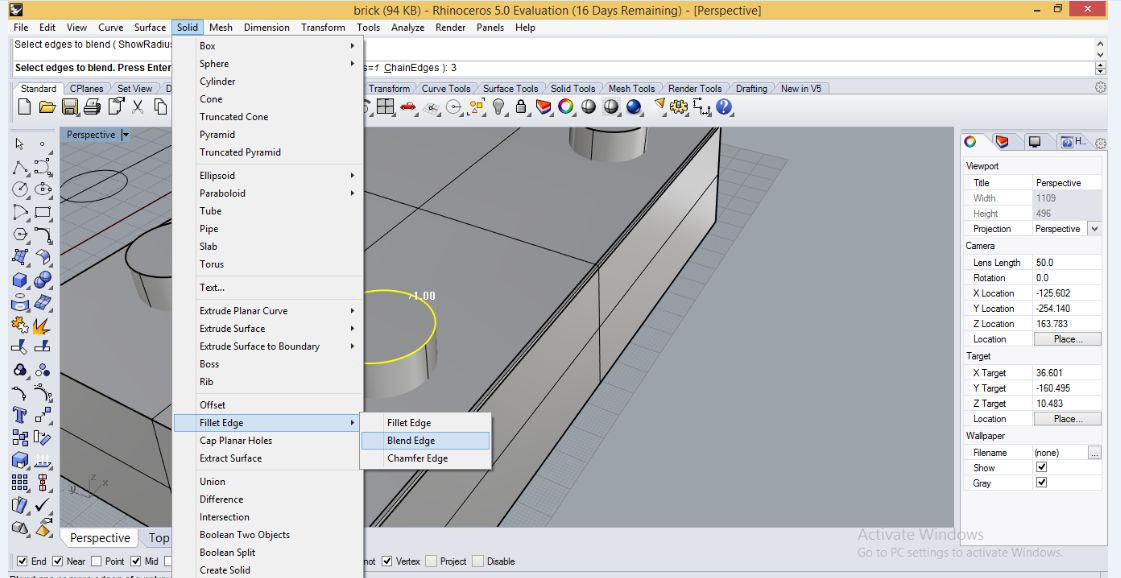Open the Properties color wheel panel tab
Viewport: 1121px width, 578px height.
(970, 142)
